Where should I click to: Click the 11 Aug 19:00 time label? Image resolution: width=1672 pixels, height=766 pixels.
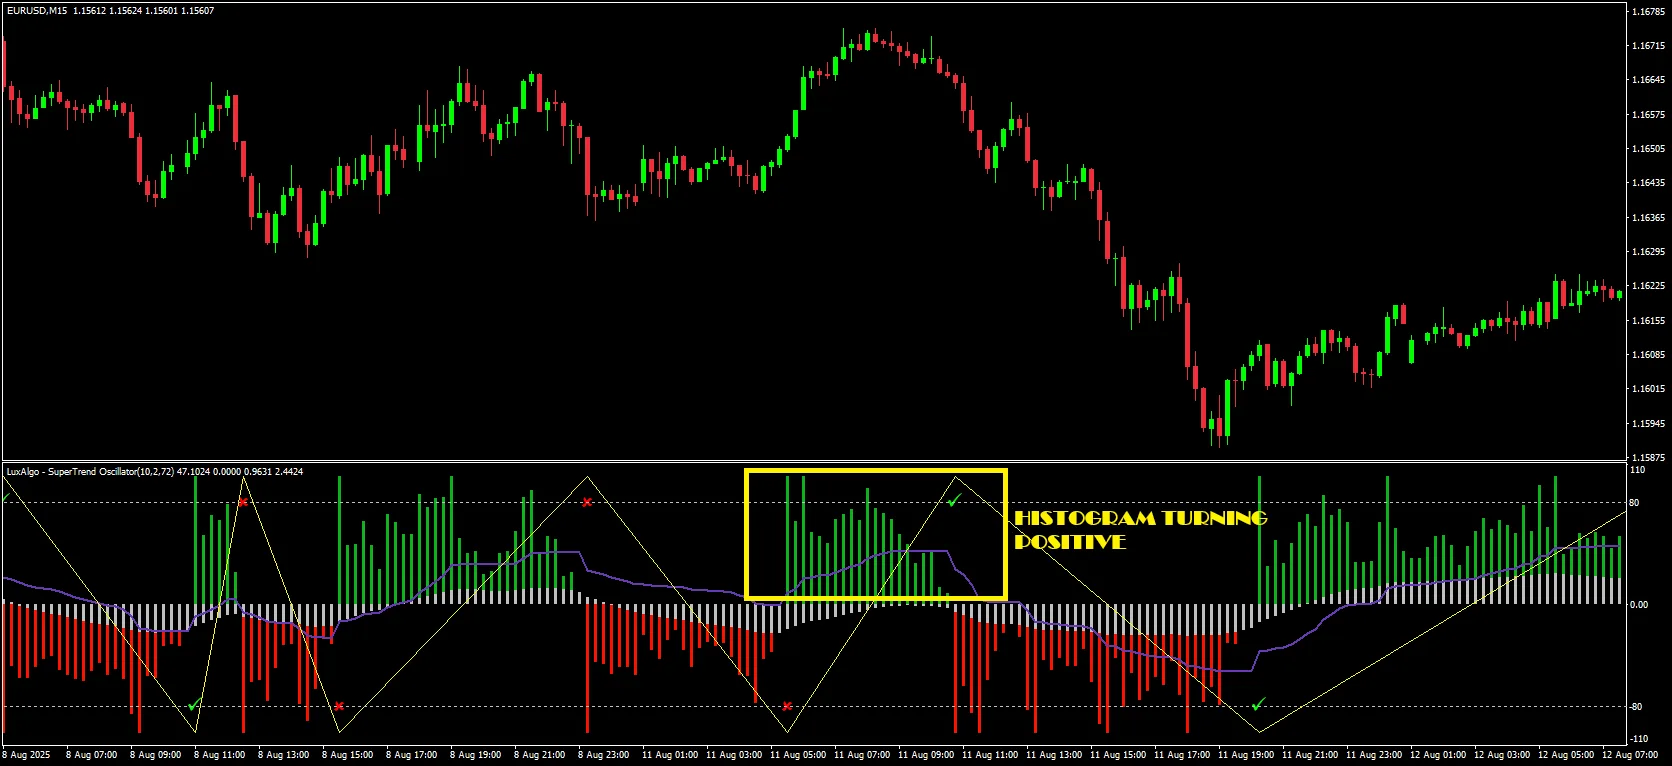[x=1246, y=755]
